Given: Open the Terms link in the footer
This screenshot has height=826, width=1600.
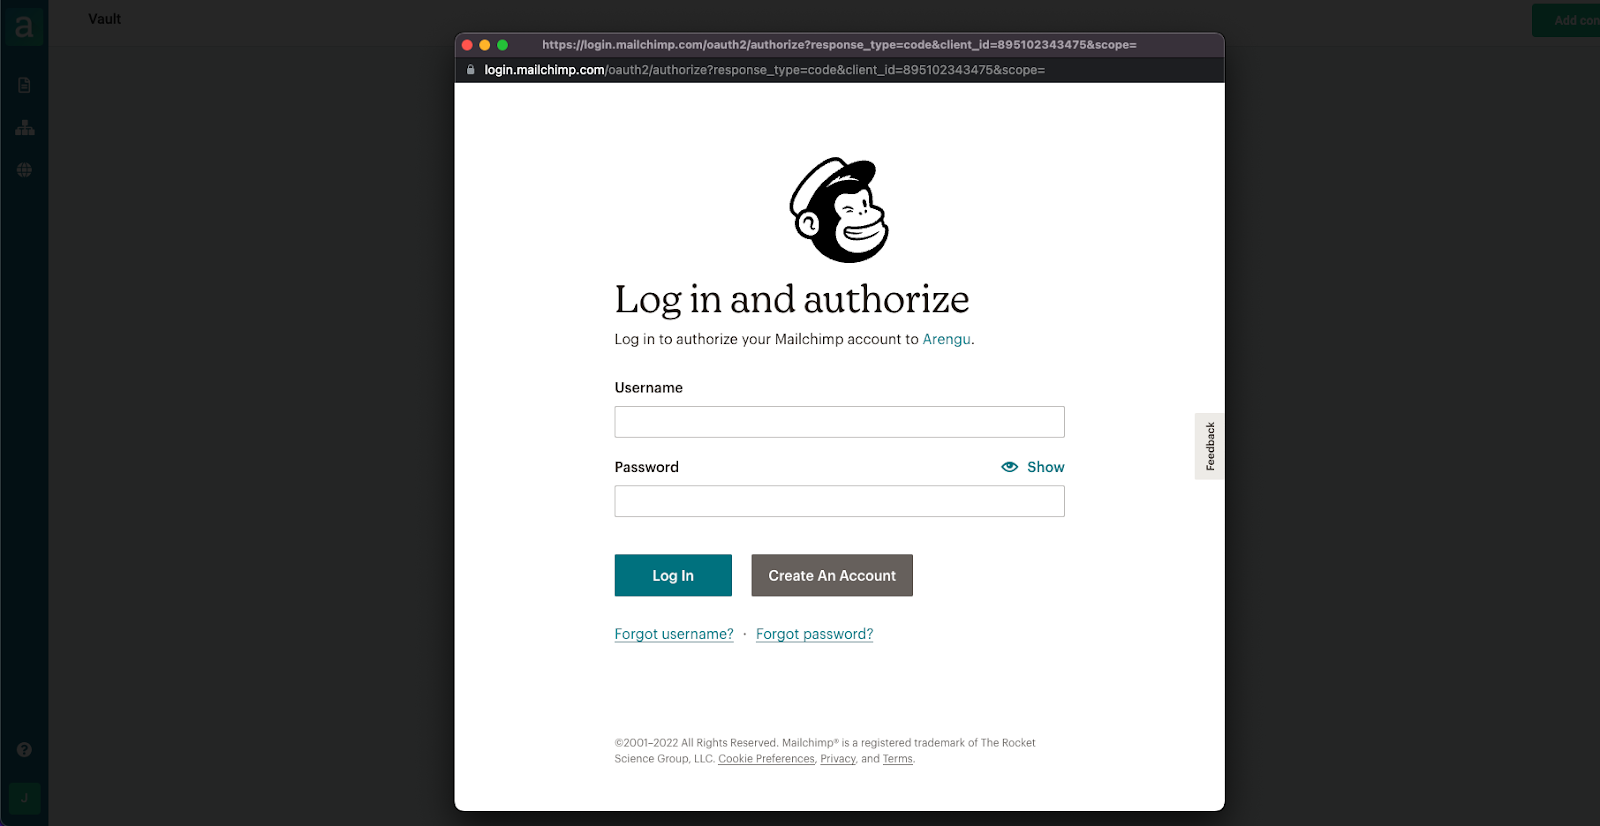Looking at the screenshot, I should (898, 759).
